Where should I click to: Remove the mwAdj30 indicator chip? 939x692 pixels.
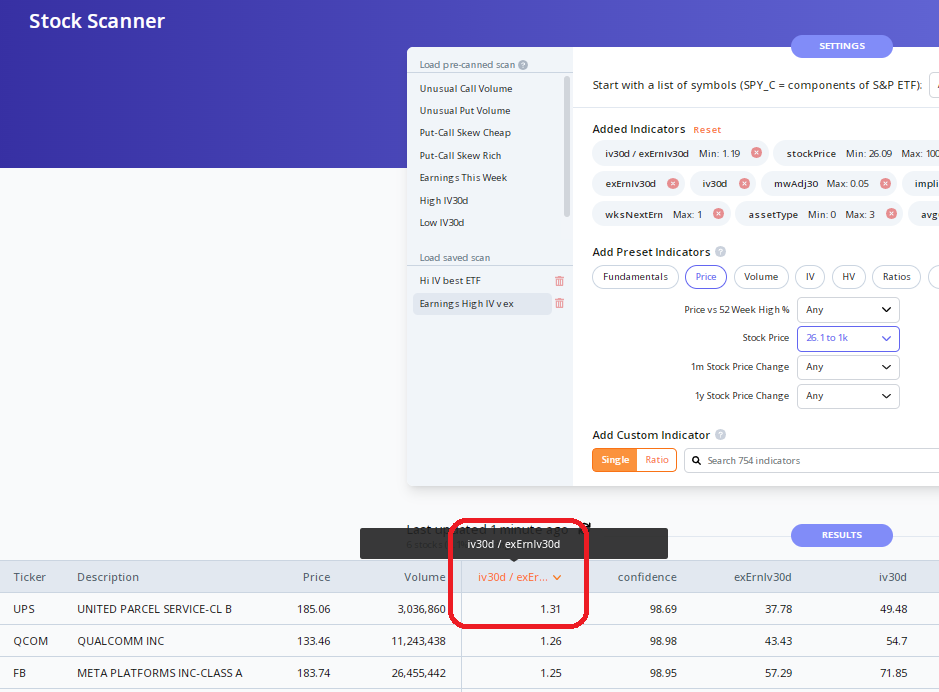coord(885,184)
